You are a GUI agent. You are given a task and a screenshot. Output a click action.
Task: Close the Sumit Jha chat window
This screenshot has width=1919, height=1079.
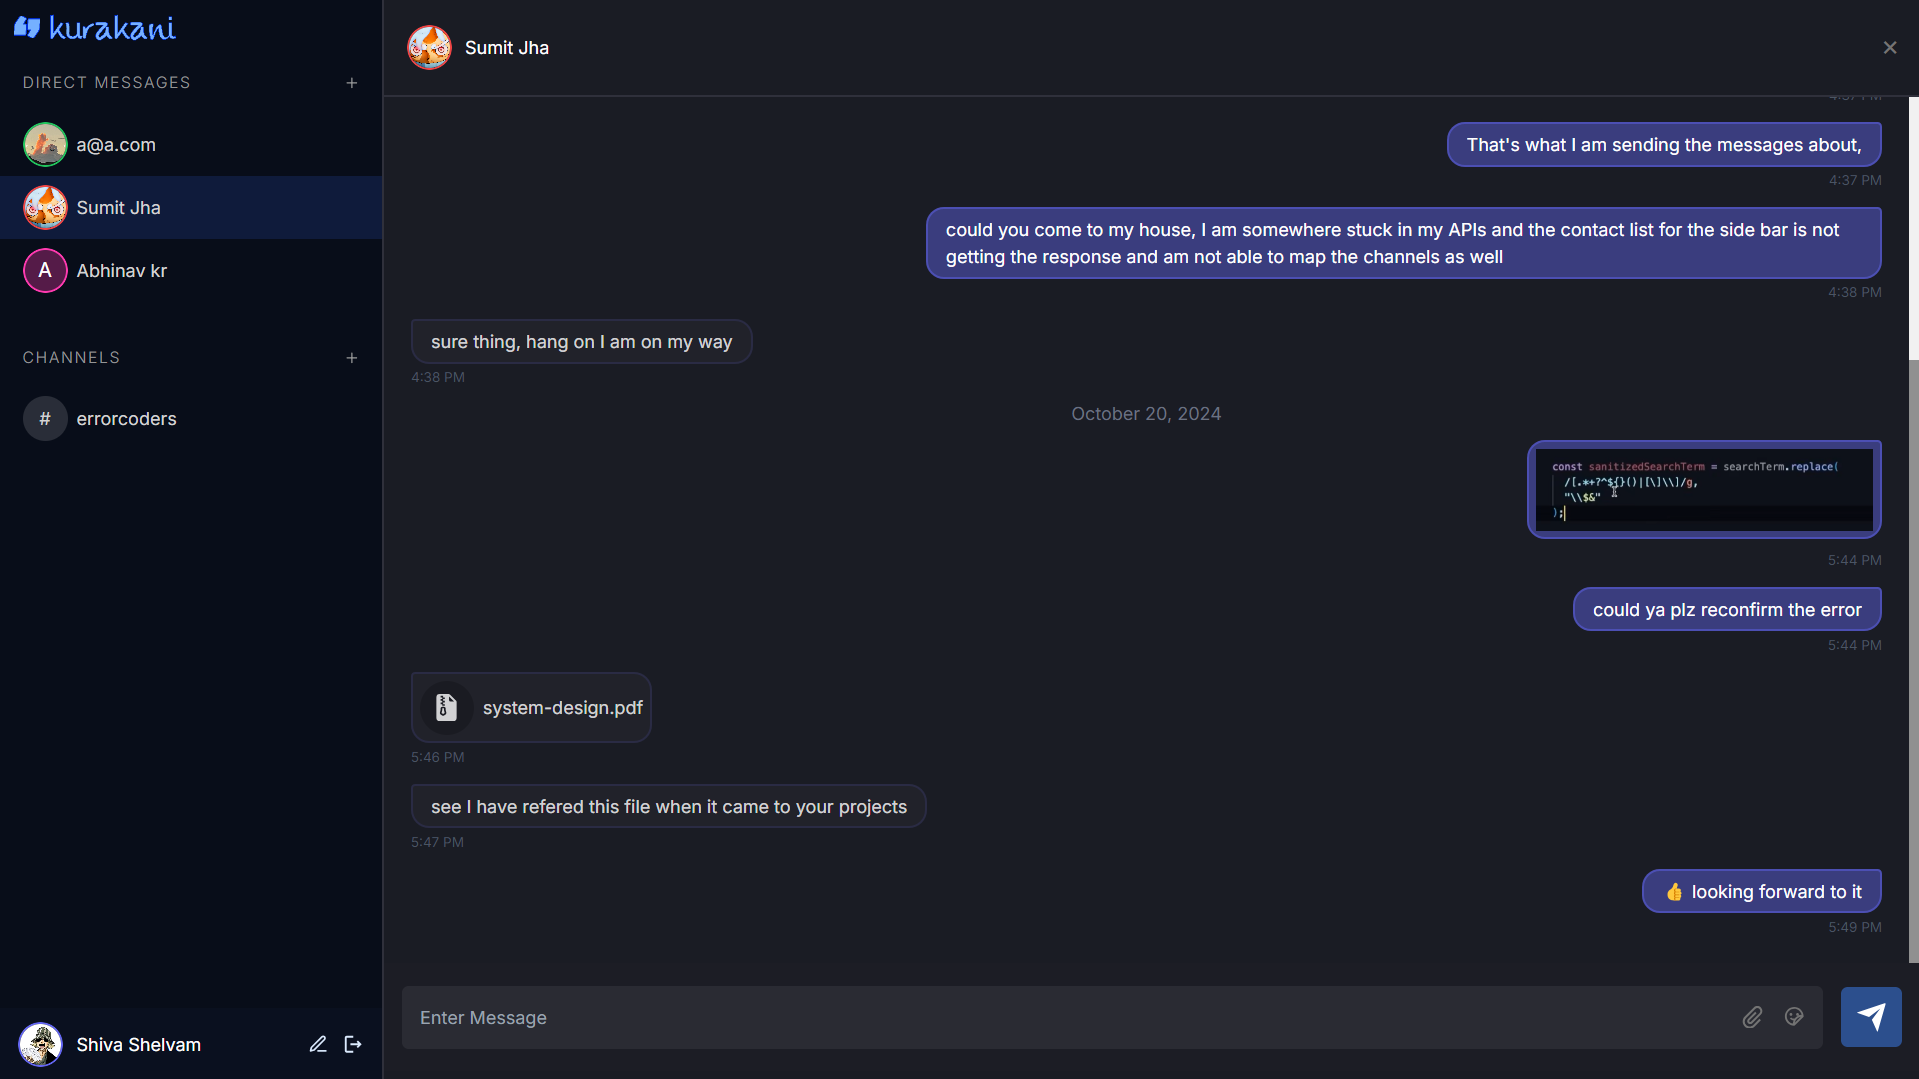1889,48
